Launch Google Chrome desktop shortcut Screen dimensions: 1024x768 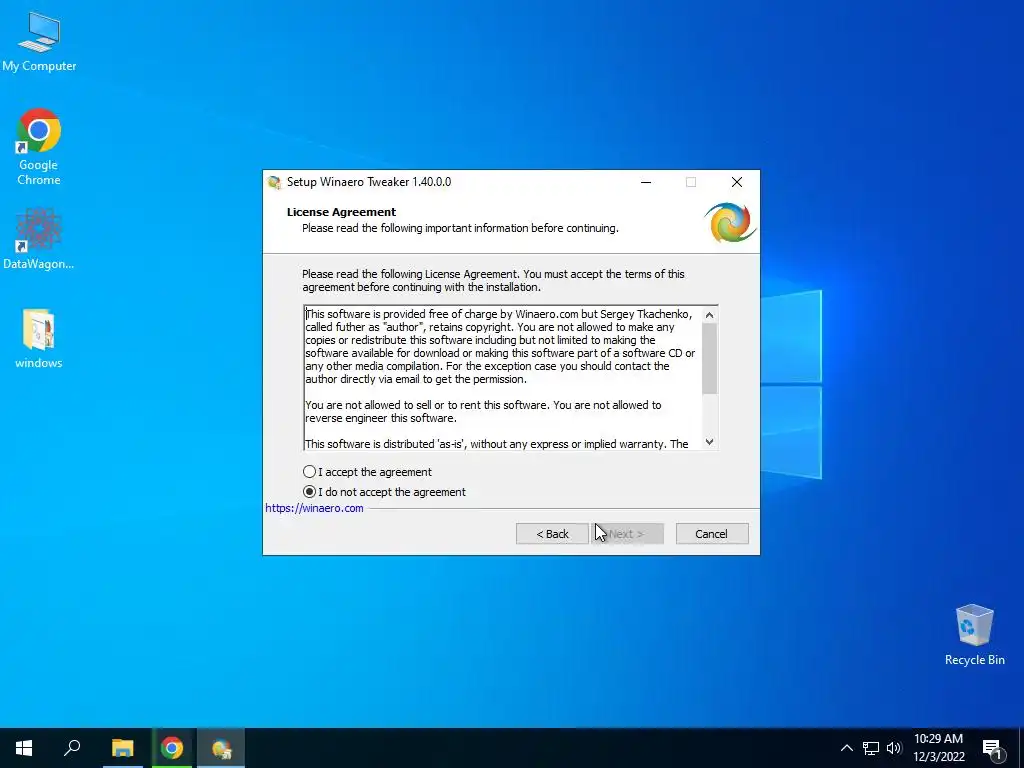(39, 147)
